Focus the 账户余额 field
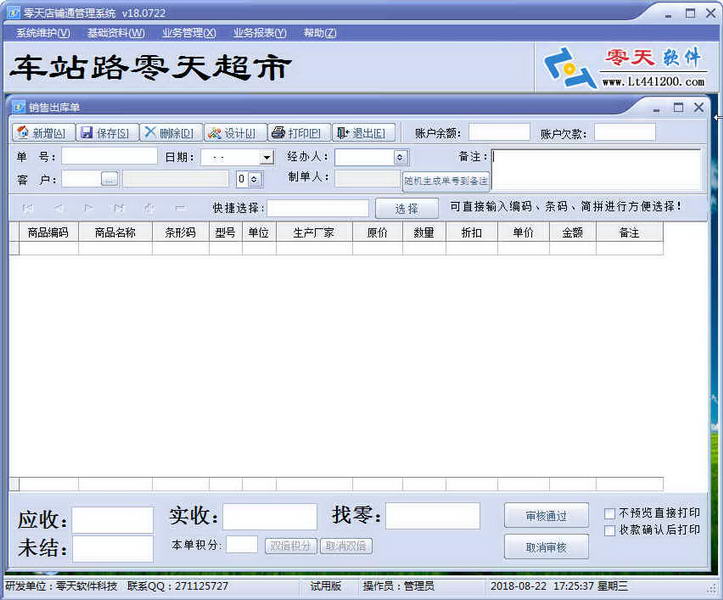Viewport: 723px width, 600px height. [499, 132]
